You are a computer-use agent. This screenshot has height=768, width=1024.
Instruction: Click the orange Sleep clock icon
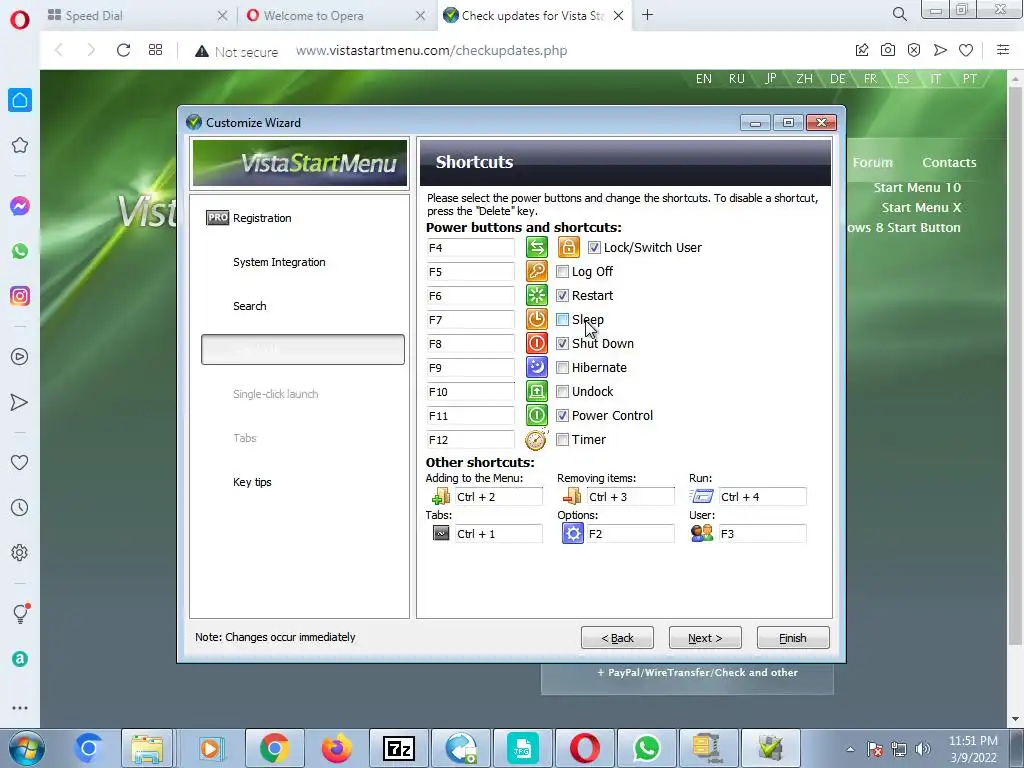[x=537, y=319]
